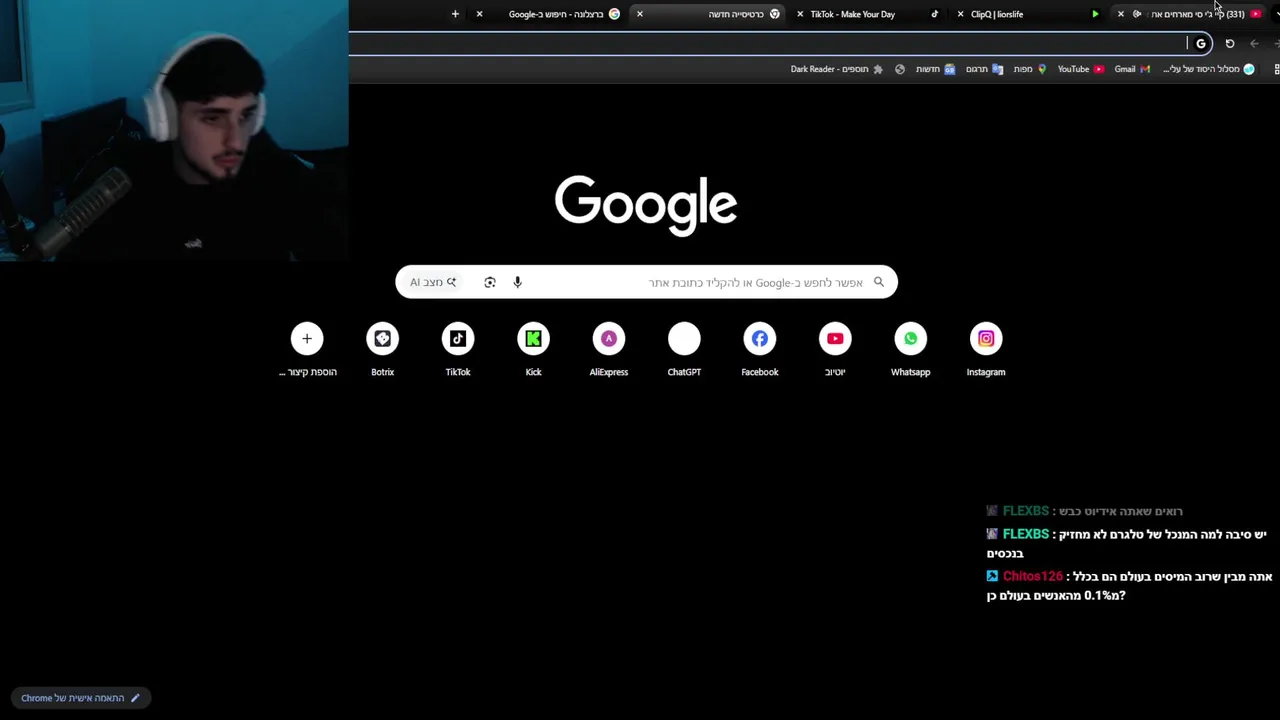Open the תרגום translate bookmark
This screenshot has width=1280, height=720.
(x=984, y=69)
